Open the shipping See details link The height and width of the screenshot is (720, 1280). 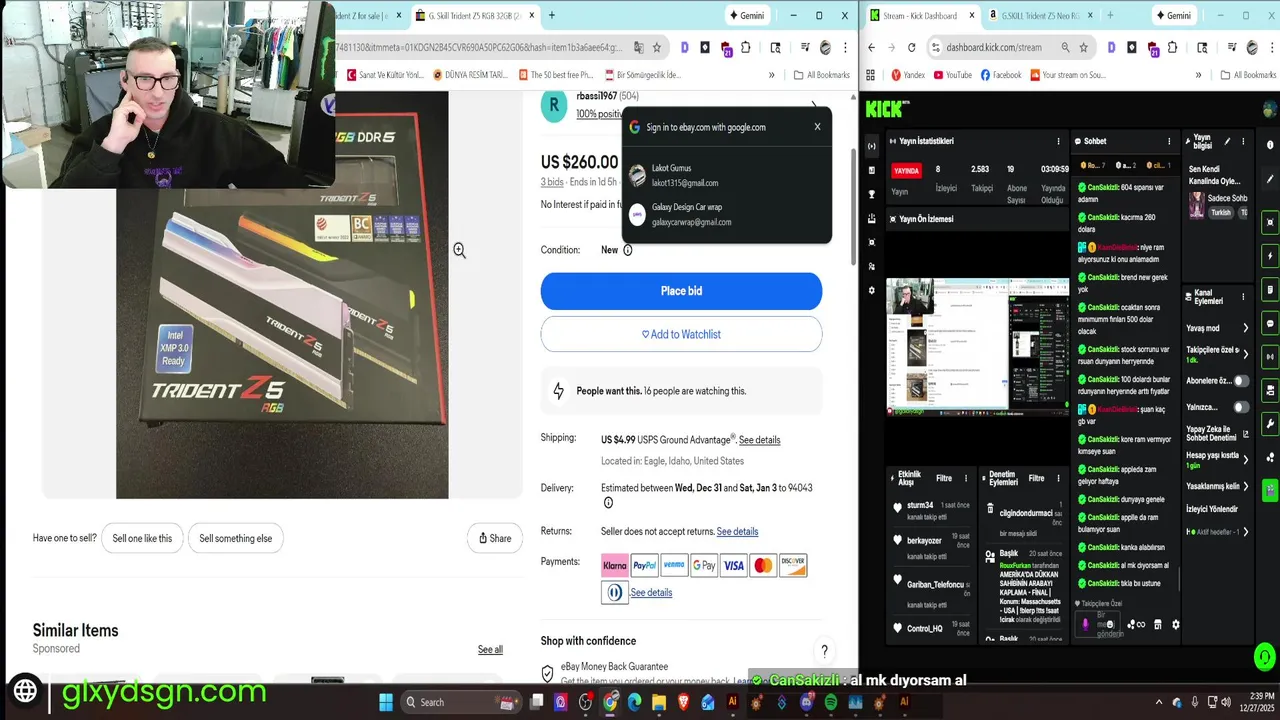point(759,440)
